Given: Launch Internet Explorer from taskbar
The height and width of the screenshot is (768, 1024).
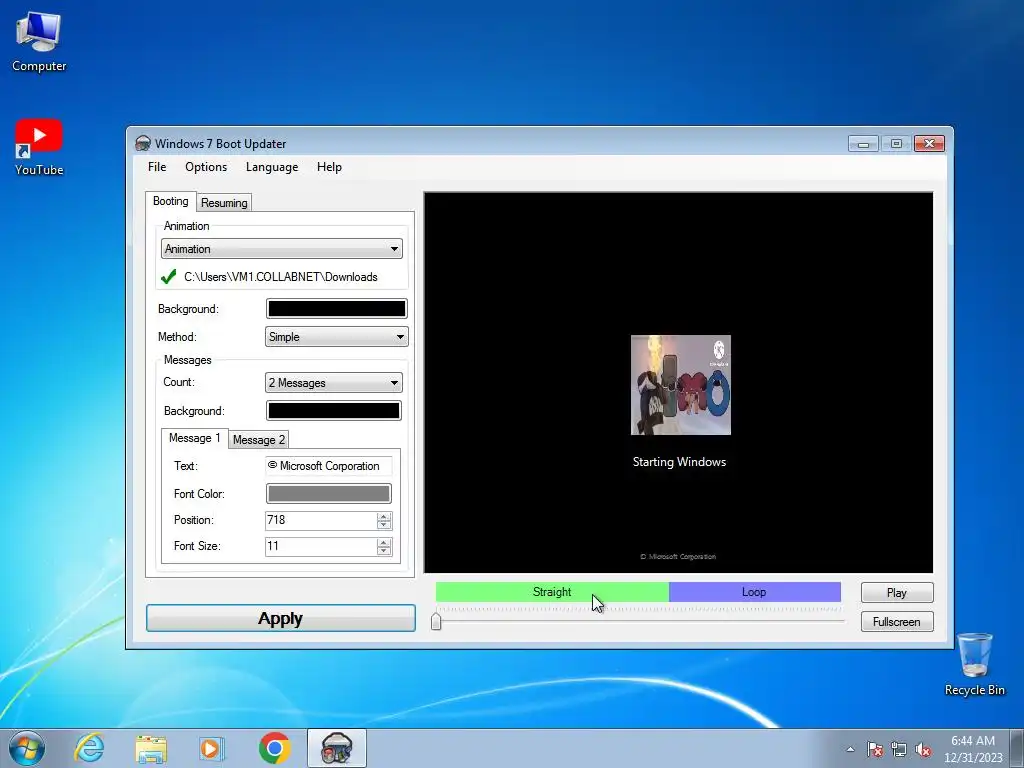Looking at the screenshot, I should click(x=89, y=748).
